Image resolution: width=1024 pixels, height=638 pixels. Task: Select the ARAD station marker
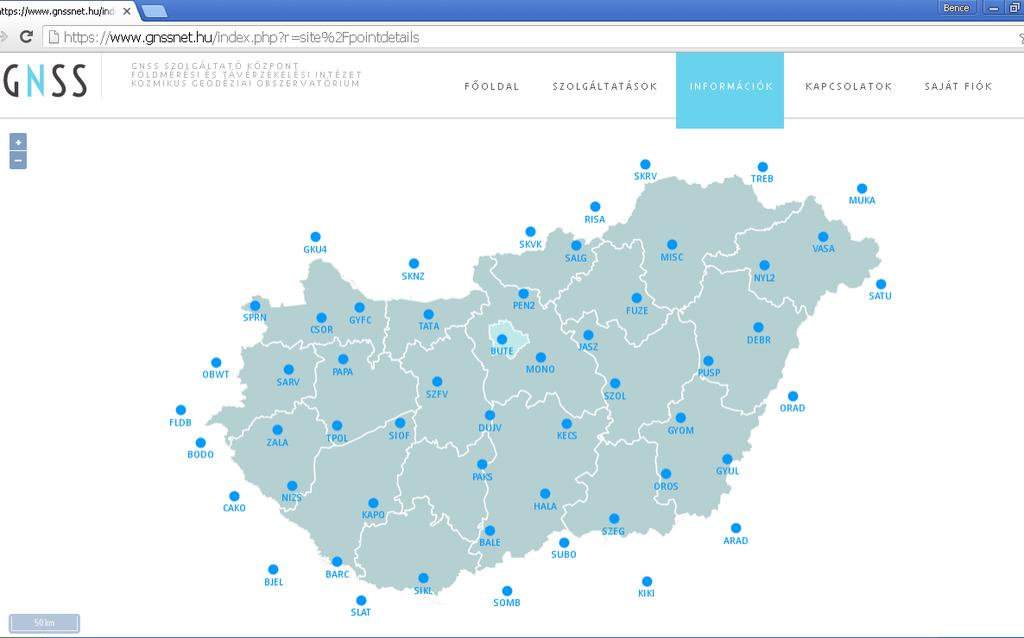click(736, 528)
